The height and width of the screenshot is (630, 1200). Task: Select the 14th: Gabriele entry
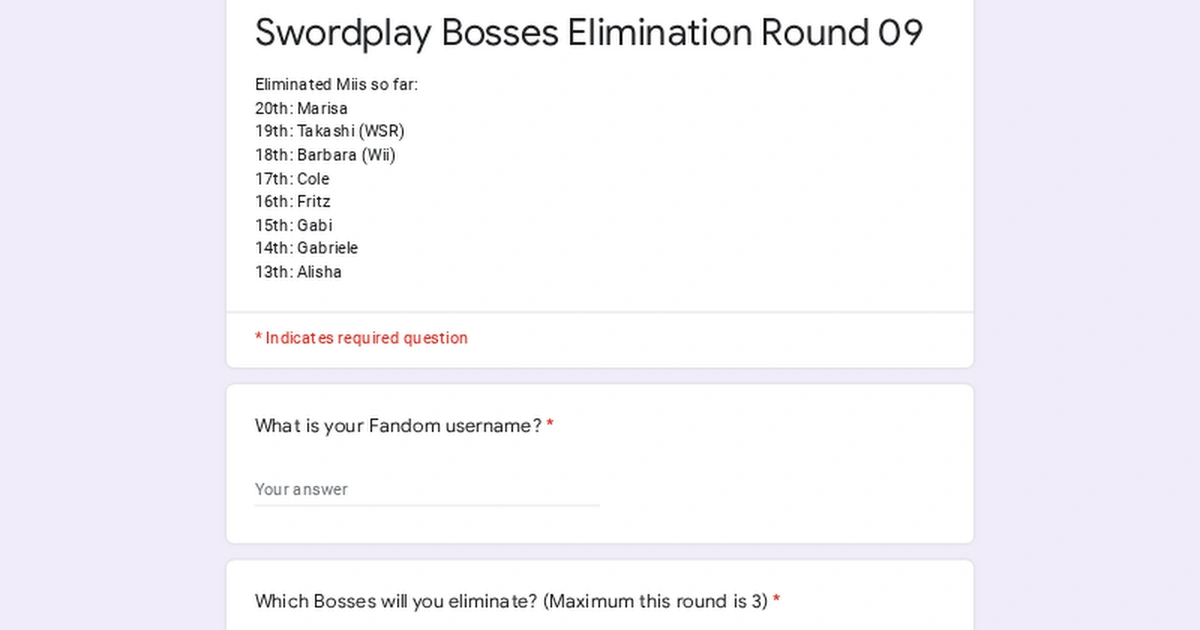[x=306, y=248]
